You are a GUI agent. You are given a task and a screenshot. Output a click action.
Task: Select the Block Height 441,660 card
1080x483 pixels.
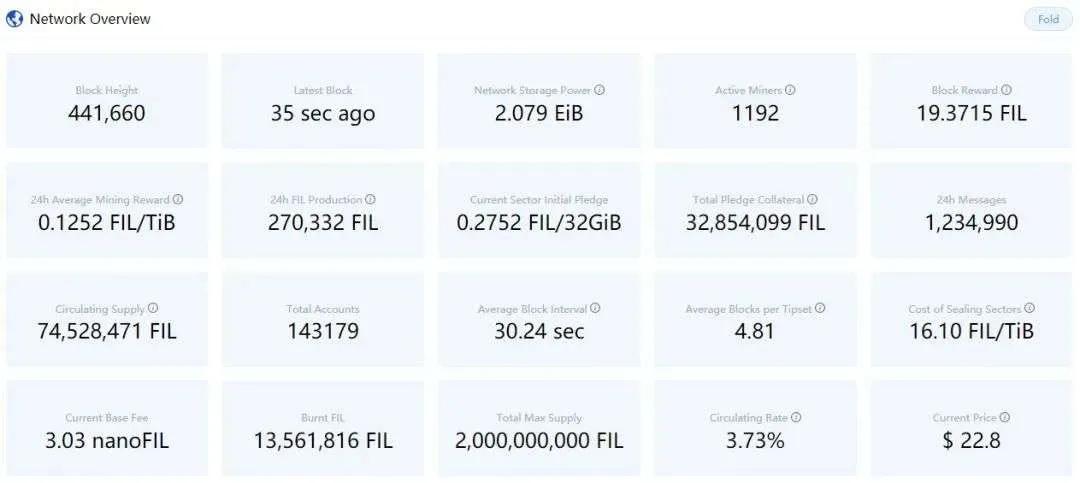[107, 101]
